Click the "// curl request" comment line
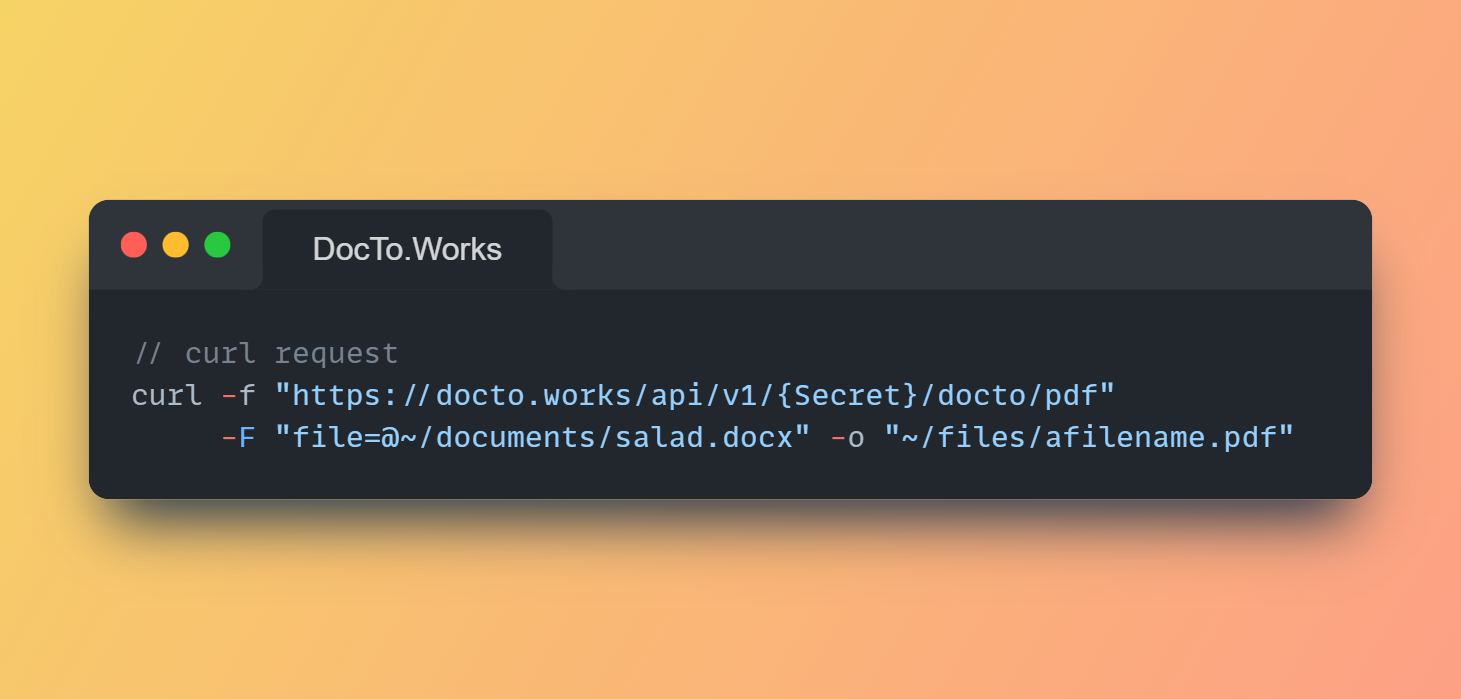Image resolution: width=1461 pixels, height=699 pixels. pyautogui.click(x=266, y=353)
